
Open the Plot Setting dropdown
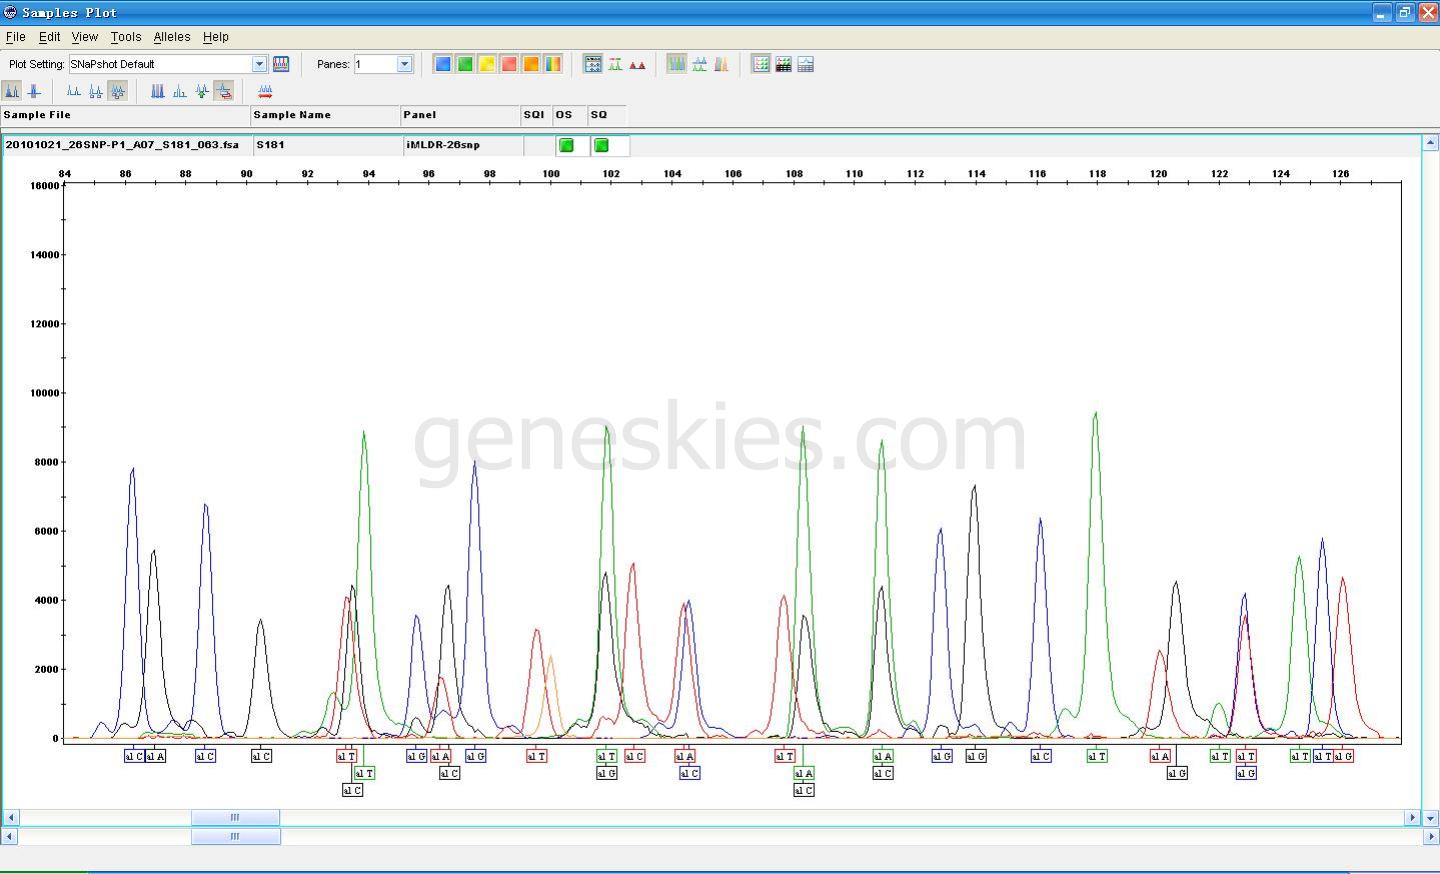(259, 64)
